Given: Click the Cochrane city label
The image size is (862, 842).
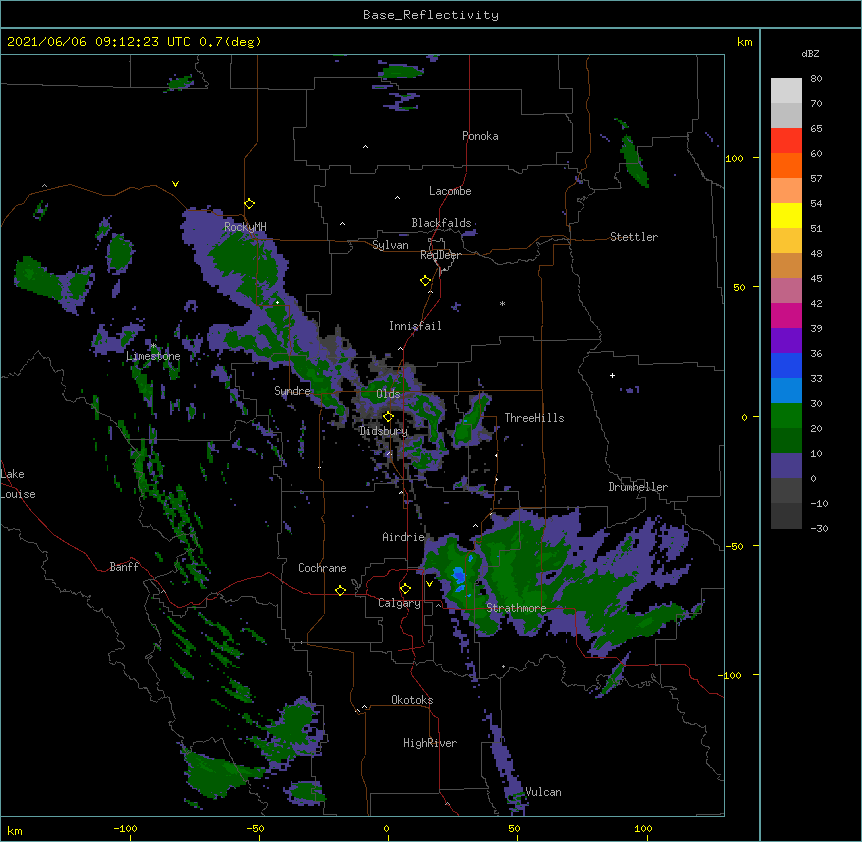Looking at the screenshot, I should 322,568.
